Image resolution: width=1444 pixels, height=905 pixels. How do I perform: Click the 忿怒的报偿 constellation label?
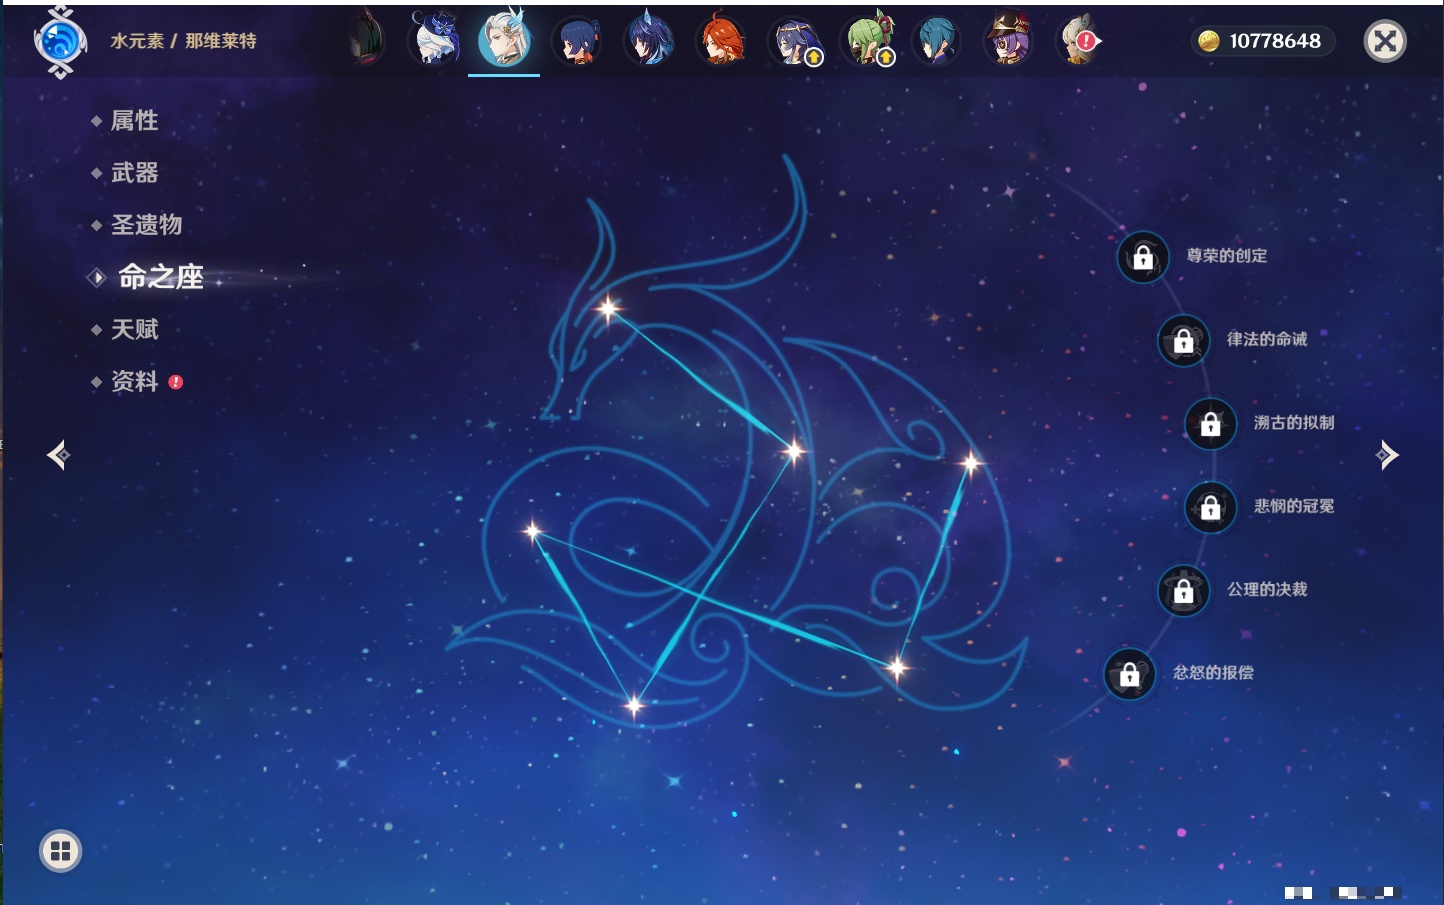tap(1212, 673)
